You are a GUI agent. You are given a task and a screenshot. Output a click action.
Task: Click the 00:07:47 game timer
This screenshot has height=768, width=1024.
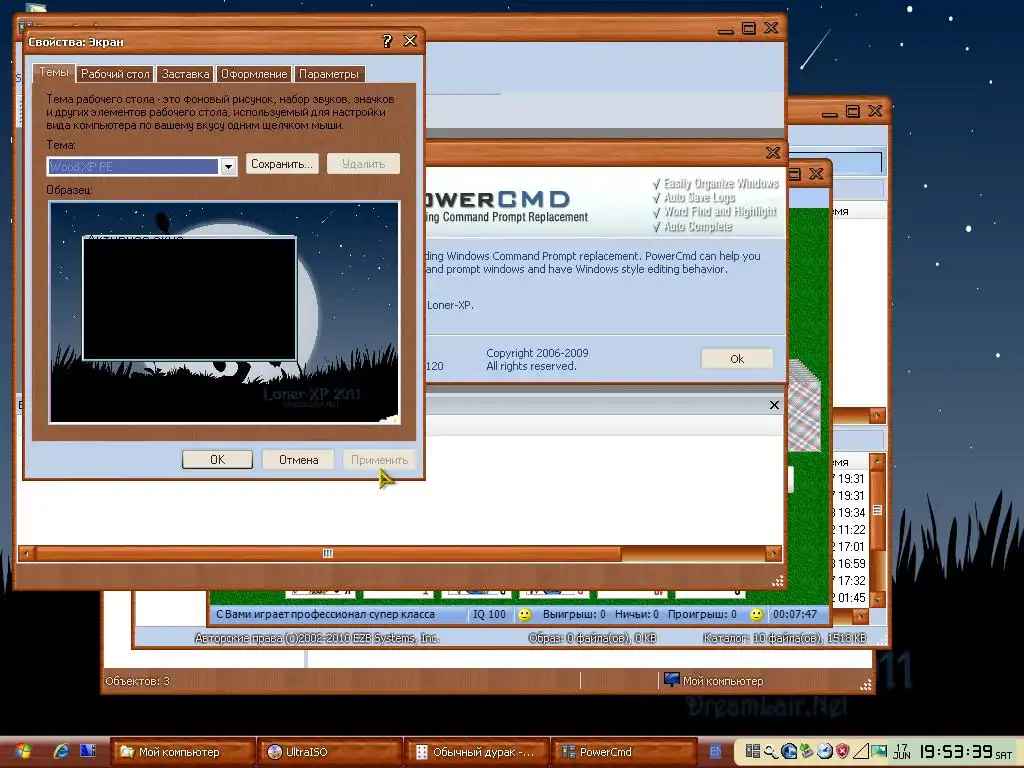tap(795, 615)
